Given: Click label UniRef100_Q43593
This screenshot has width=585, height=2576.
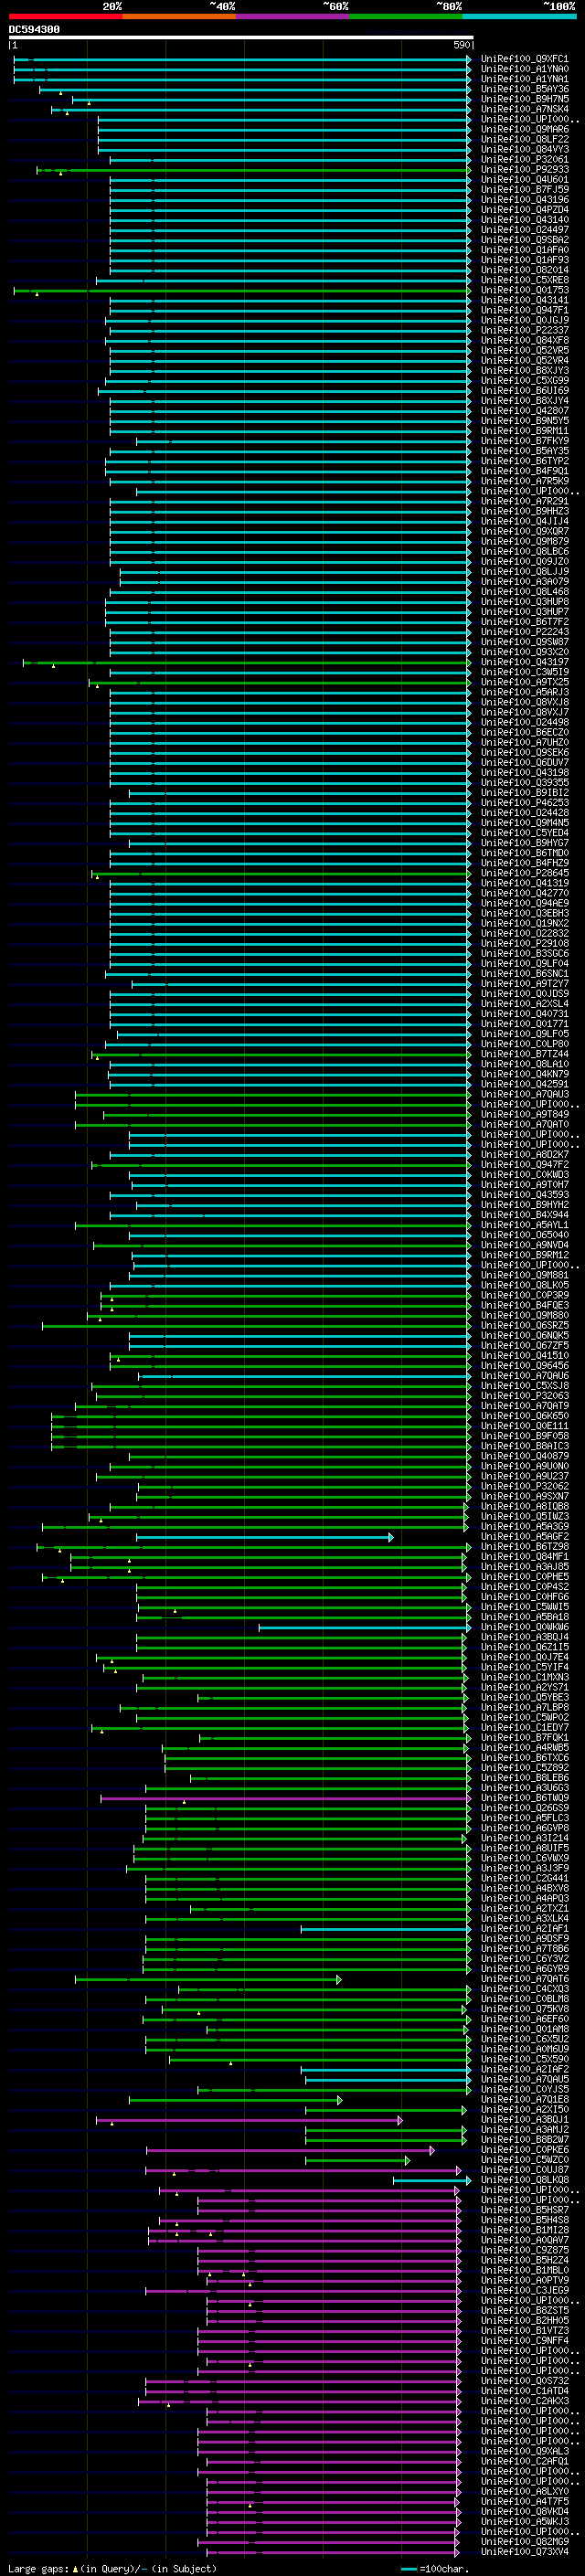Looking at the screenshot, I should pos(525,1194).
